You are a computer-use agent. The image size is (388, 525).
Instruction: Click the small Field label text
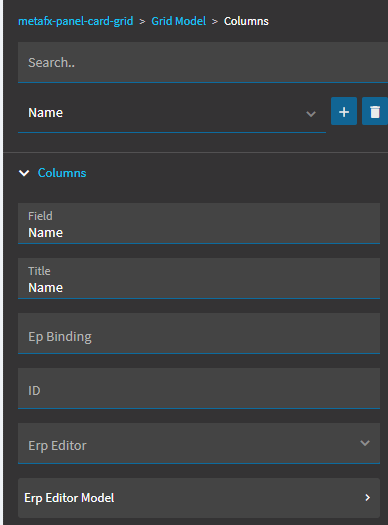point(40,216)
